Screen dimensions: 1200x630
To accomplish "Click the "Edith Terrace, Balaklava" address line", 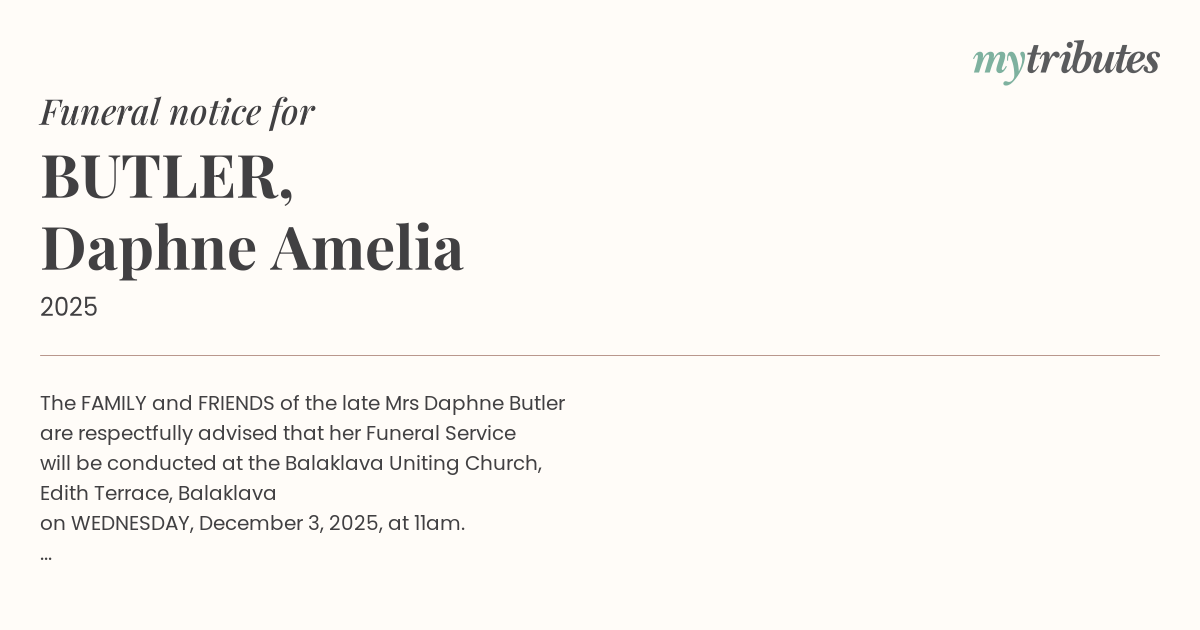I will pos(158,493).
